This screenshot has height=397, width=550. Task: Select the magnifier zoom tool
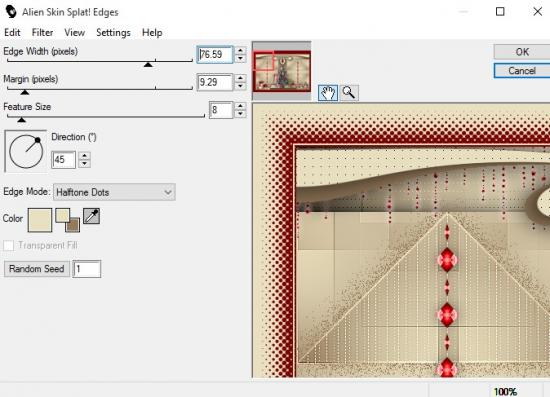(x=349, y=93)
